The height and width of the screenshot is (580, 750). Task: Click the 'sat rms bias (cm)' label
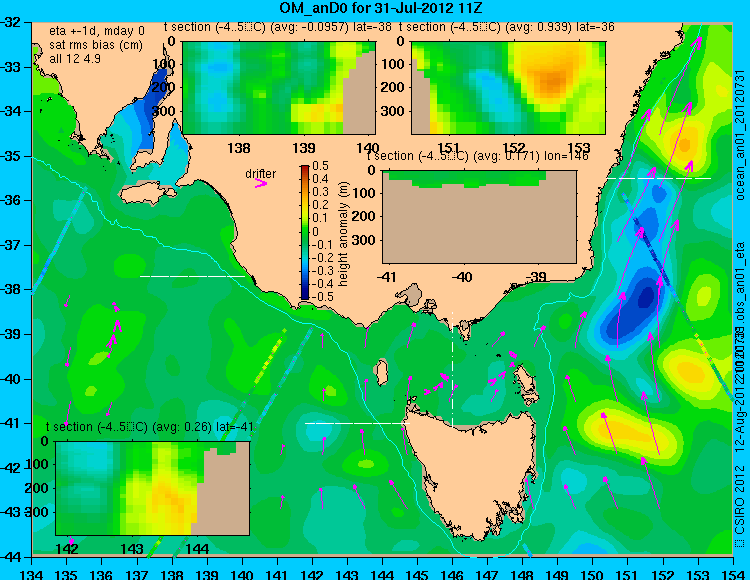point(96,45)
